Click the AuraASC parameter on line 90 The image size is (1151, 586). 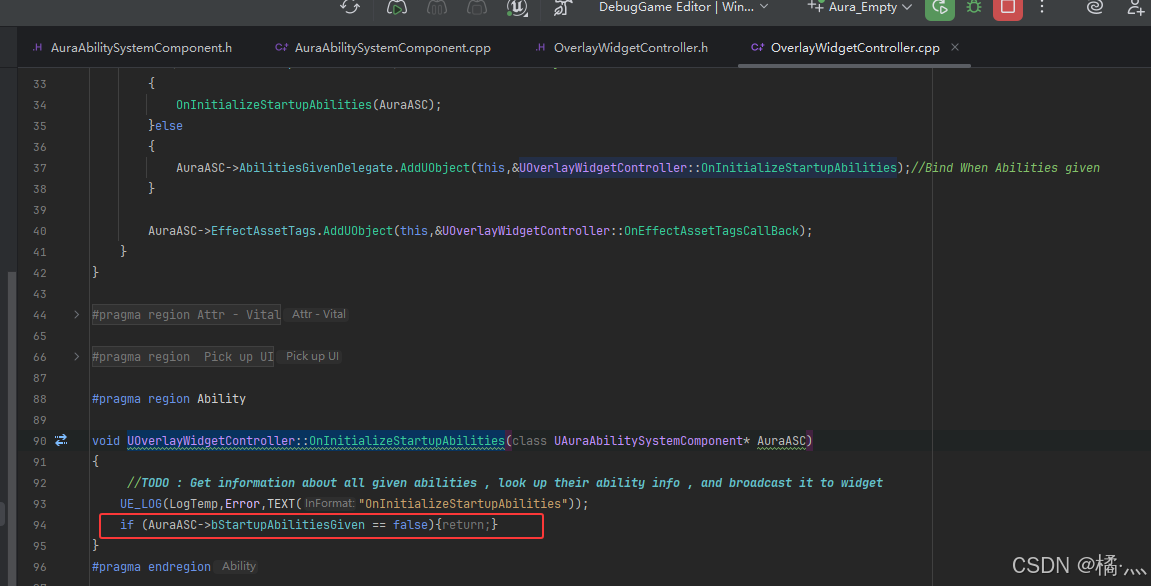tap(782, 441)
